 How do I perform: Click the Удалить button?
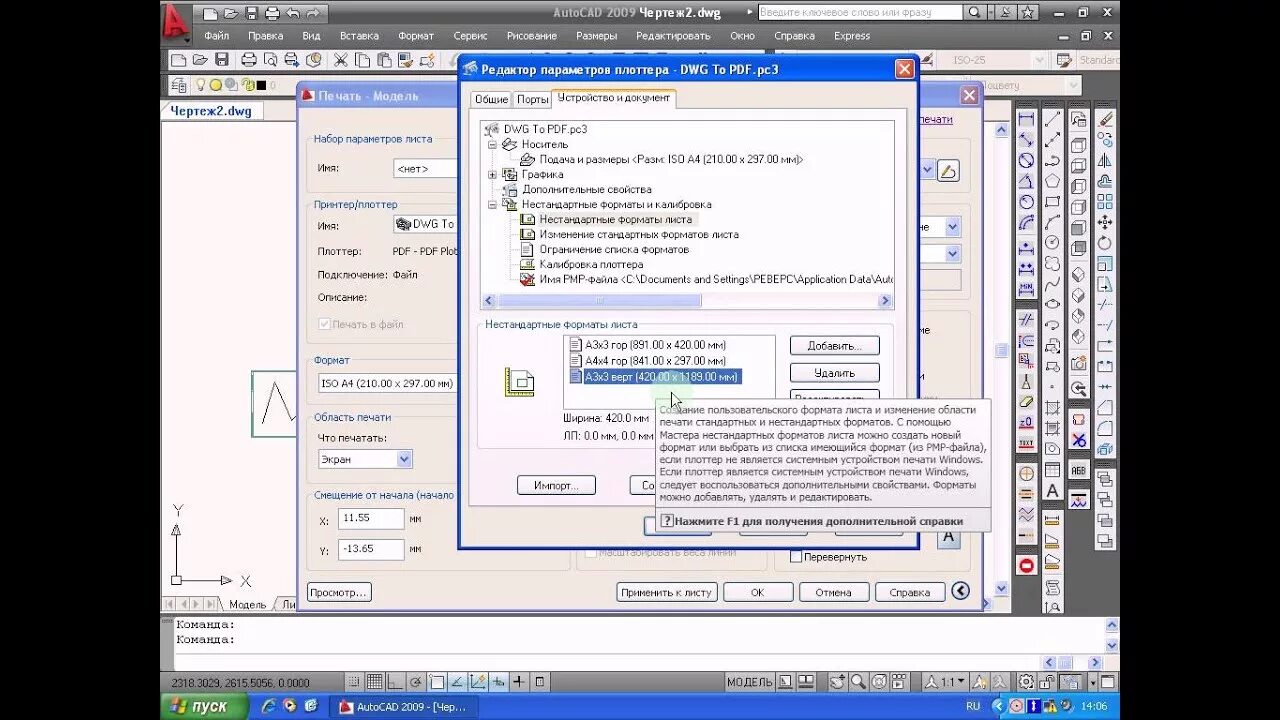[835, 373]
